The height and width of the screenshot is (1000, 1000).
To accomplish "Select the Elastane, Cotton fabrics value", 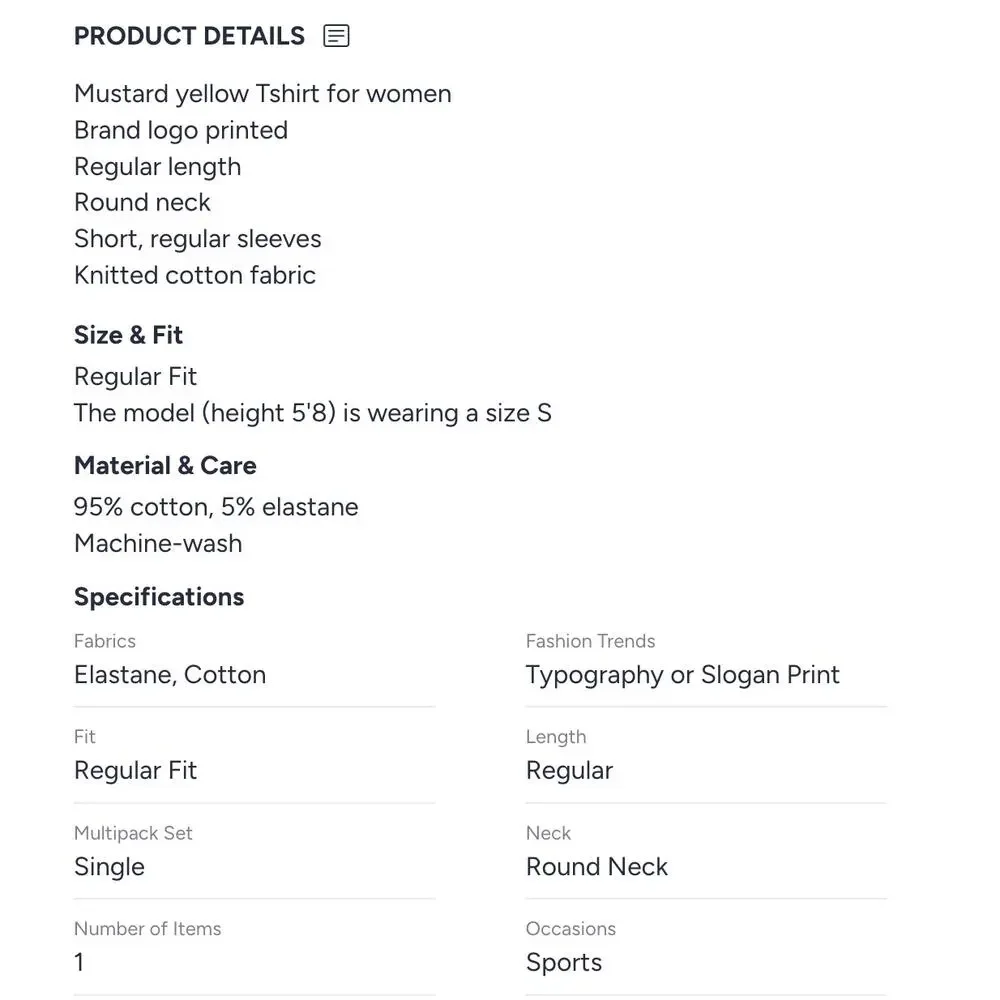I will 170,675.
